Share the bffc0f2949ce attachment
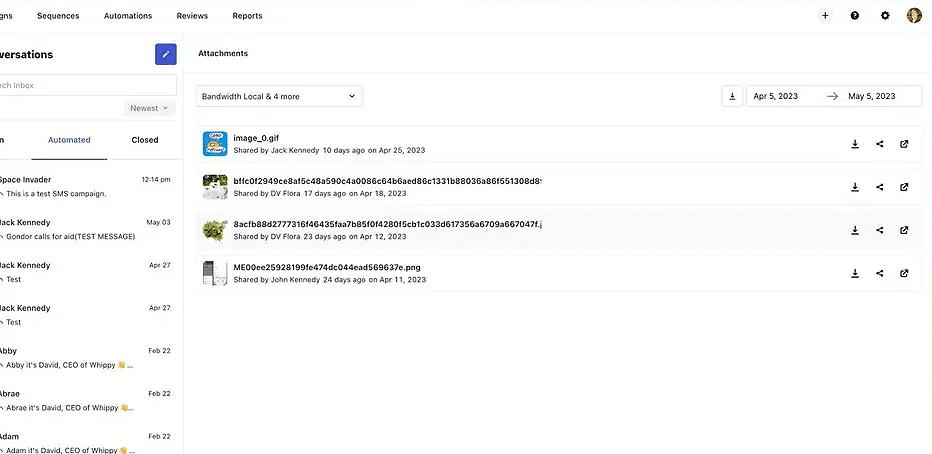932x454 pixels. pyautogui.click(x=880, y=187)
